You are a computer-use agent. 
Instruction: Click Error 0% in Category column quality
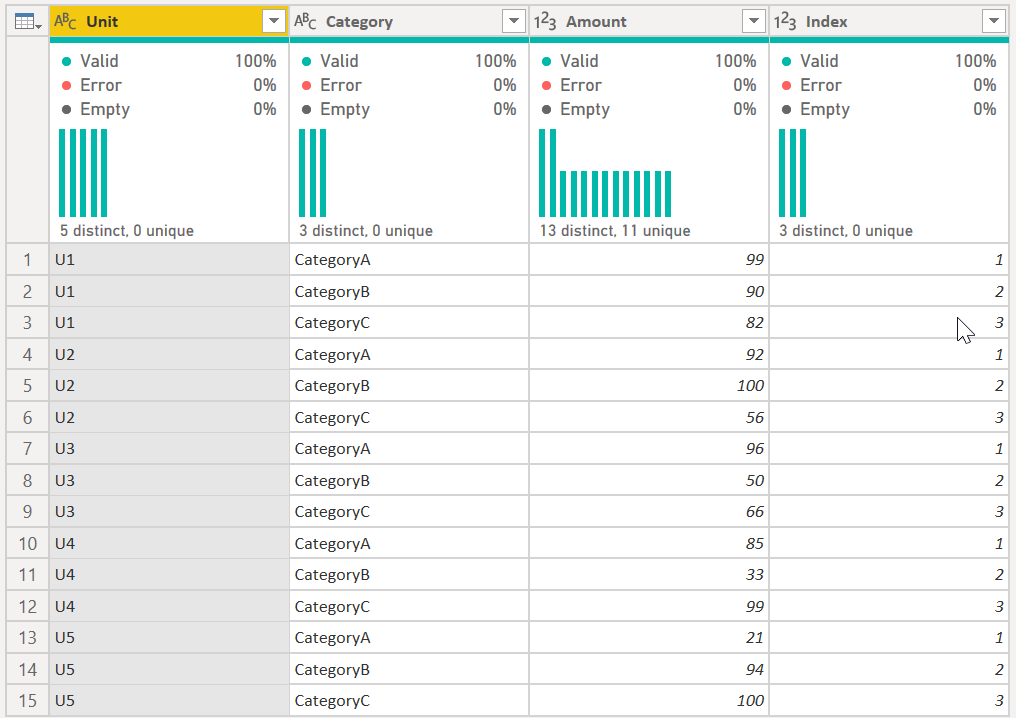tap(409, 85)
